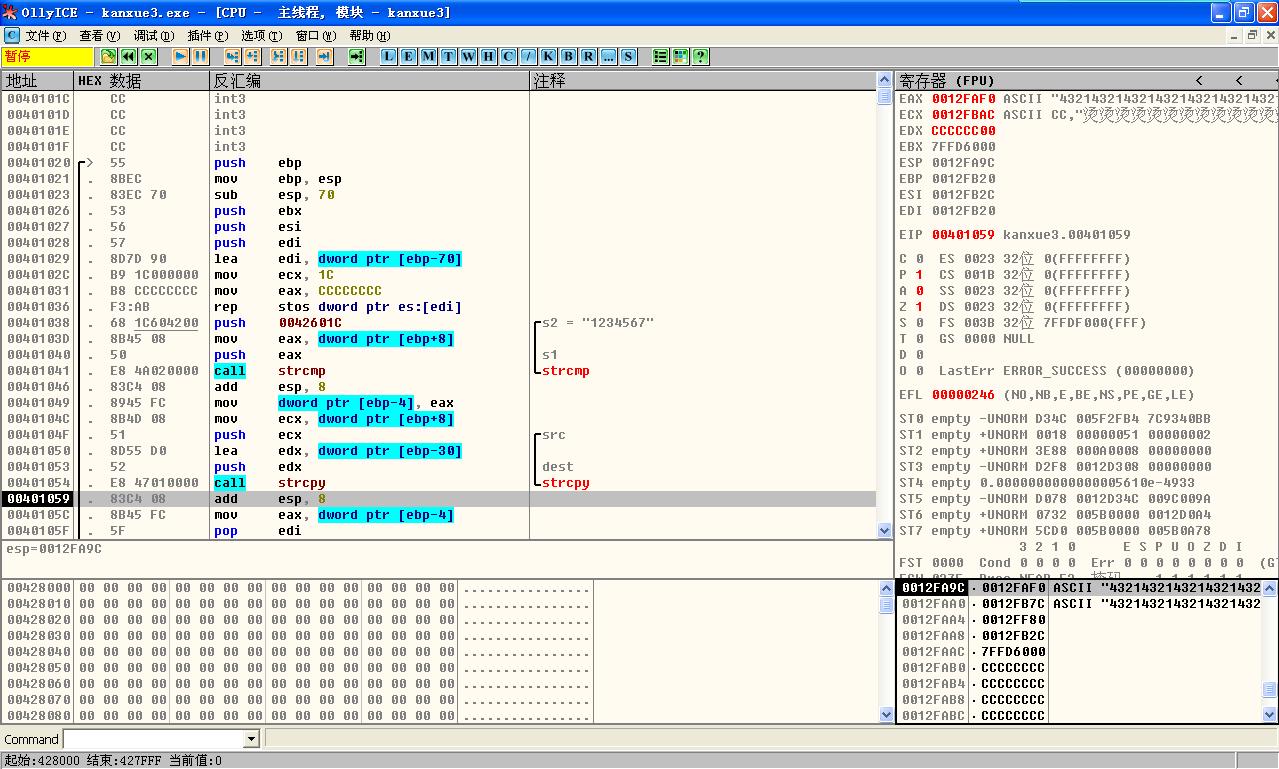The height and width of the screenshot is (769, 1279).
Task: Select the Z flag value in registers
Action: [919, 307]
